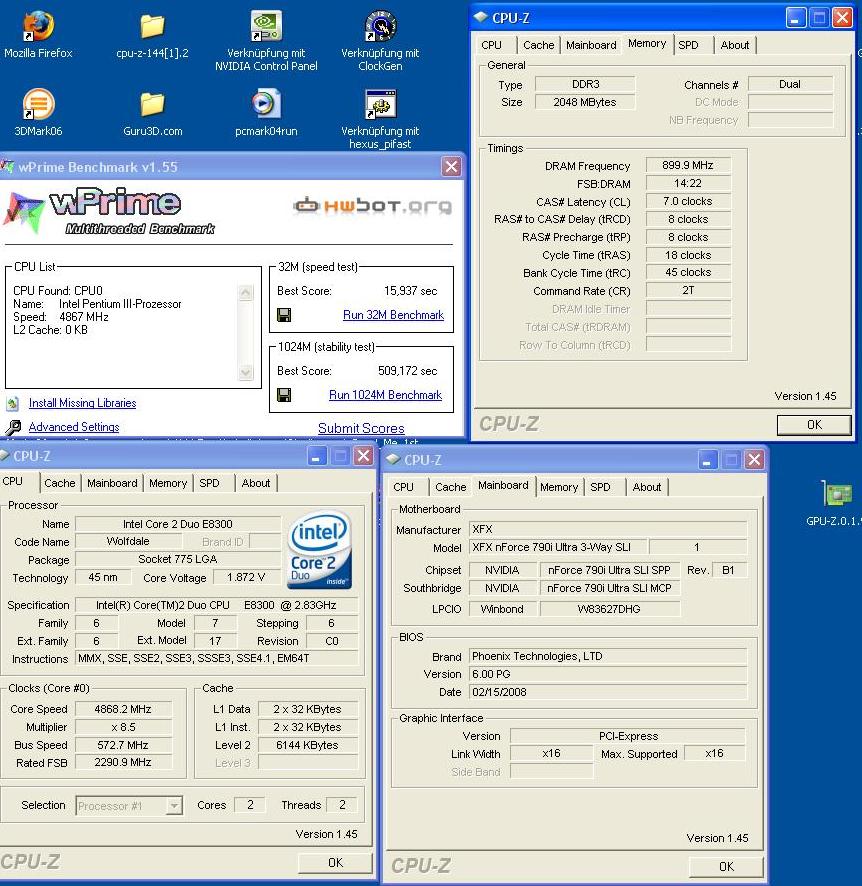Viewport: 862px width, 886px height.
Task: Open About tab in Memory window
Action: click(734, 45)
